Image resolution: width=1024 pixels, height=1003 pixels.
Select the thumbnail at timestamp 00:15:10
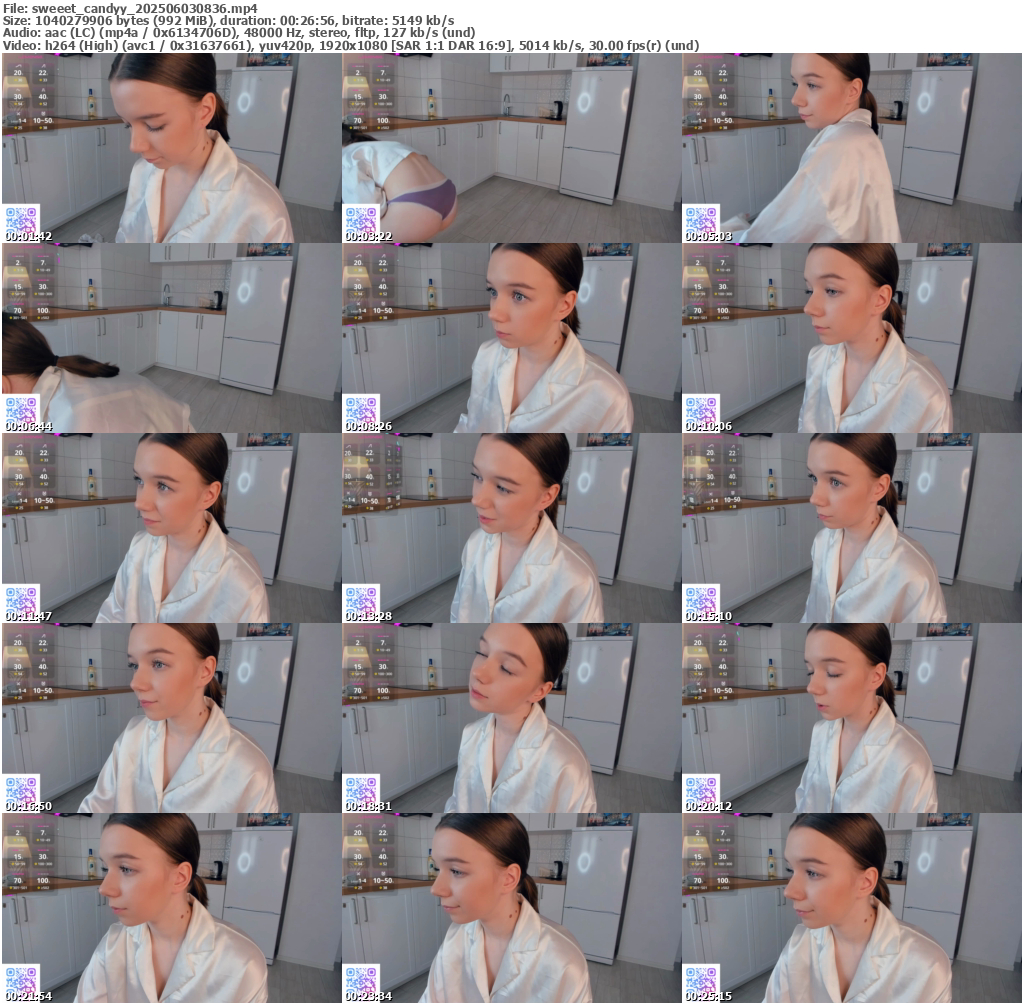(852, 528)
